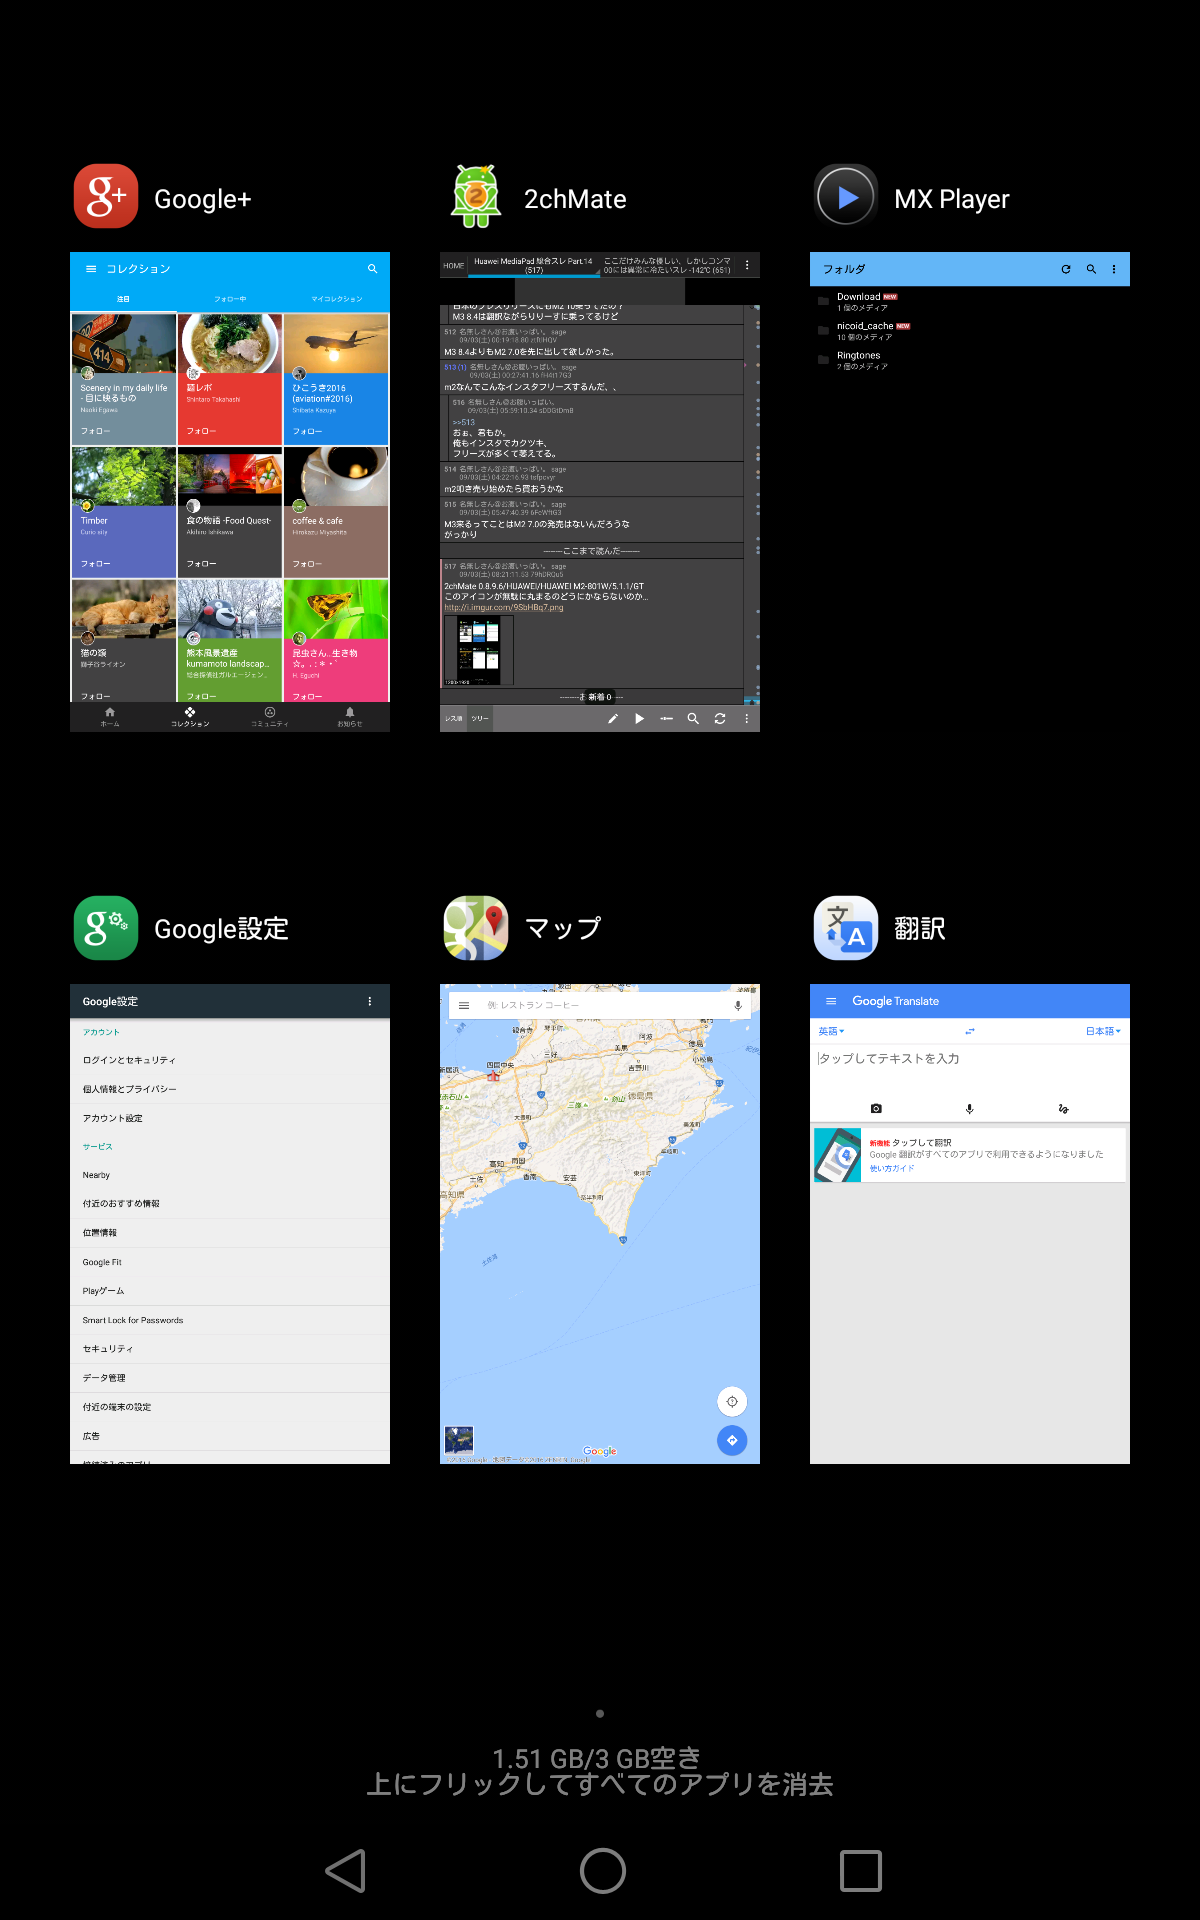Open アカウント設定 in Google設定
The width and height of the screenshot is (1200, 1920).
click(x=230, y=1118)
